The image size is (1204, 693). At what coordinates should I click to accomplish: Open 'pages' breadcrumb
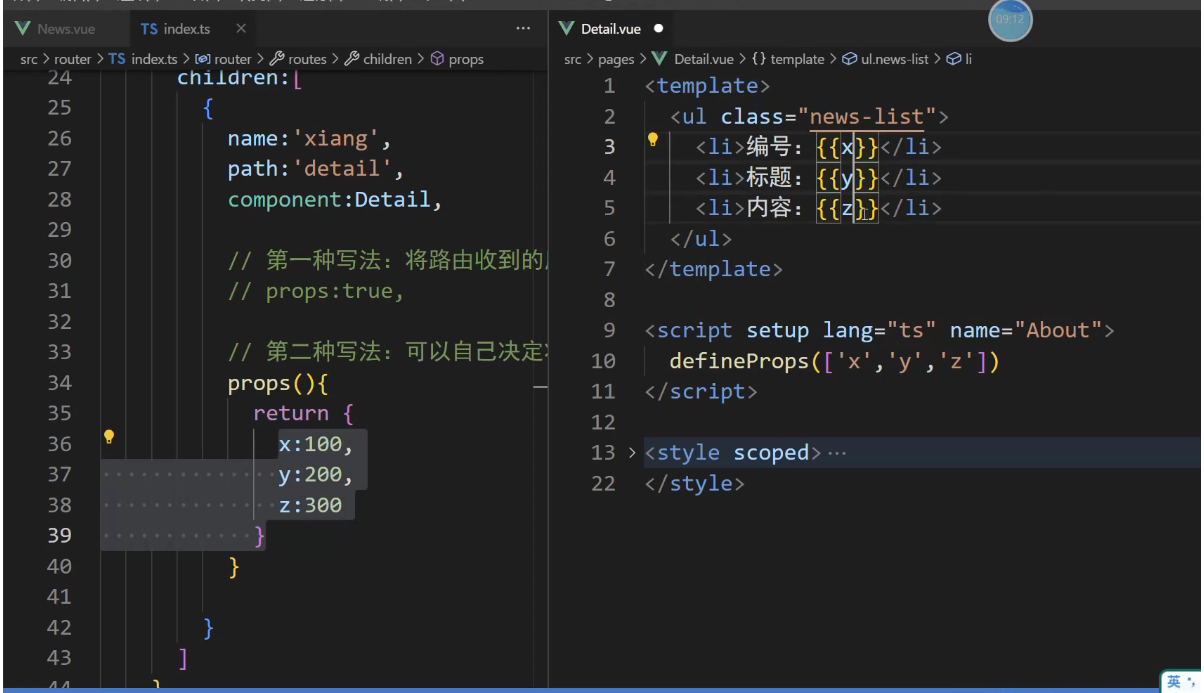click(x=616, y=59)
